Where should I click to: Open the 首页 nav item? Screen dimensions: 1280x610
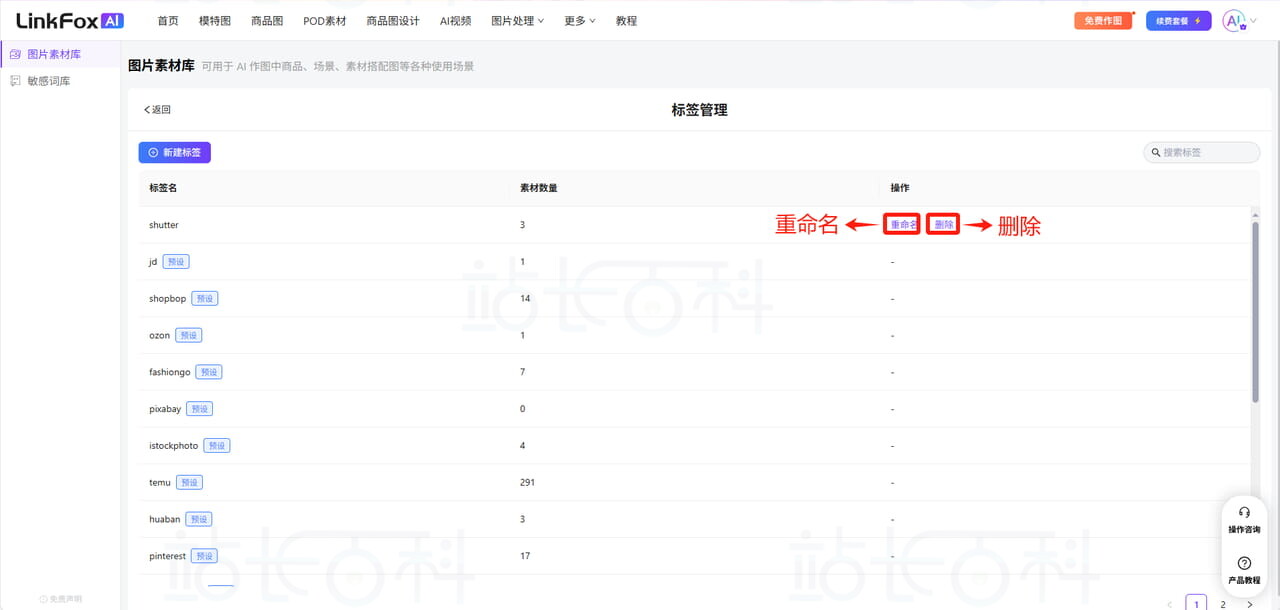pyautogui.click(x=168, y=21)
